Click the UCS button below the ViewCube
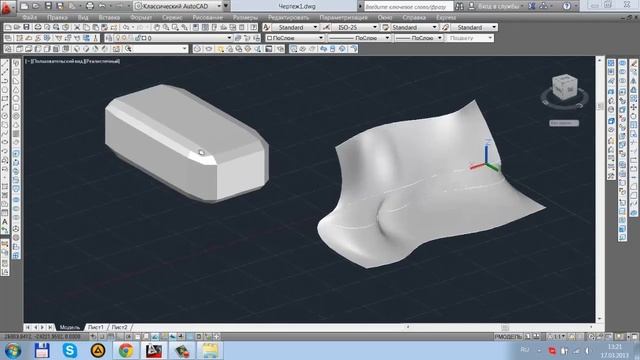Image resolution: width=640 pixels, height=360 pixels. (x=564, y=123)
